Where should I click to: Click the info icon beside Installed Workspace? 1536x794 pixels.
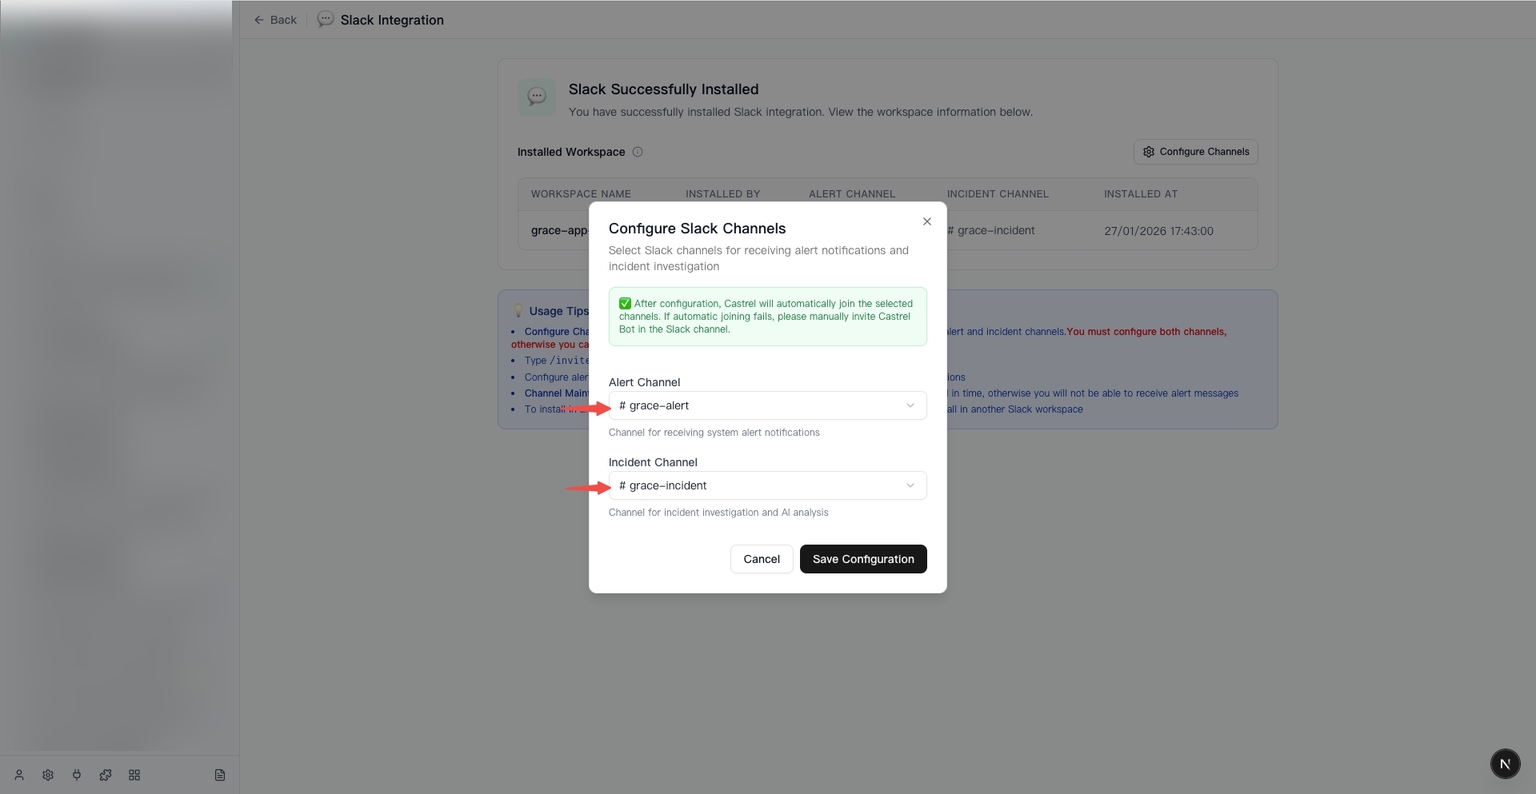pos(638,152)
